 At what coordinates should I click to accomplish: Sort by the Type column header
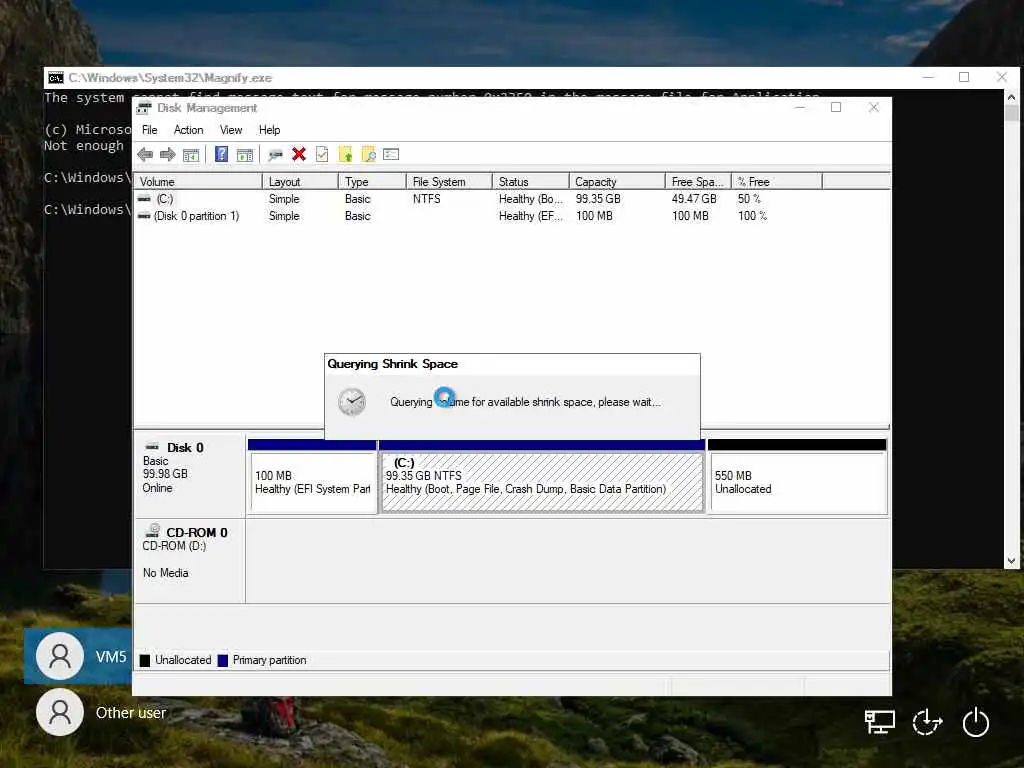(372, 182)
